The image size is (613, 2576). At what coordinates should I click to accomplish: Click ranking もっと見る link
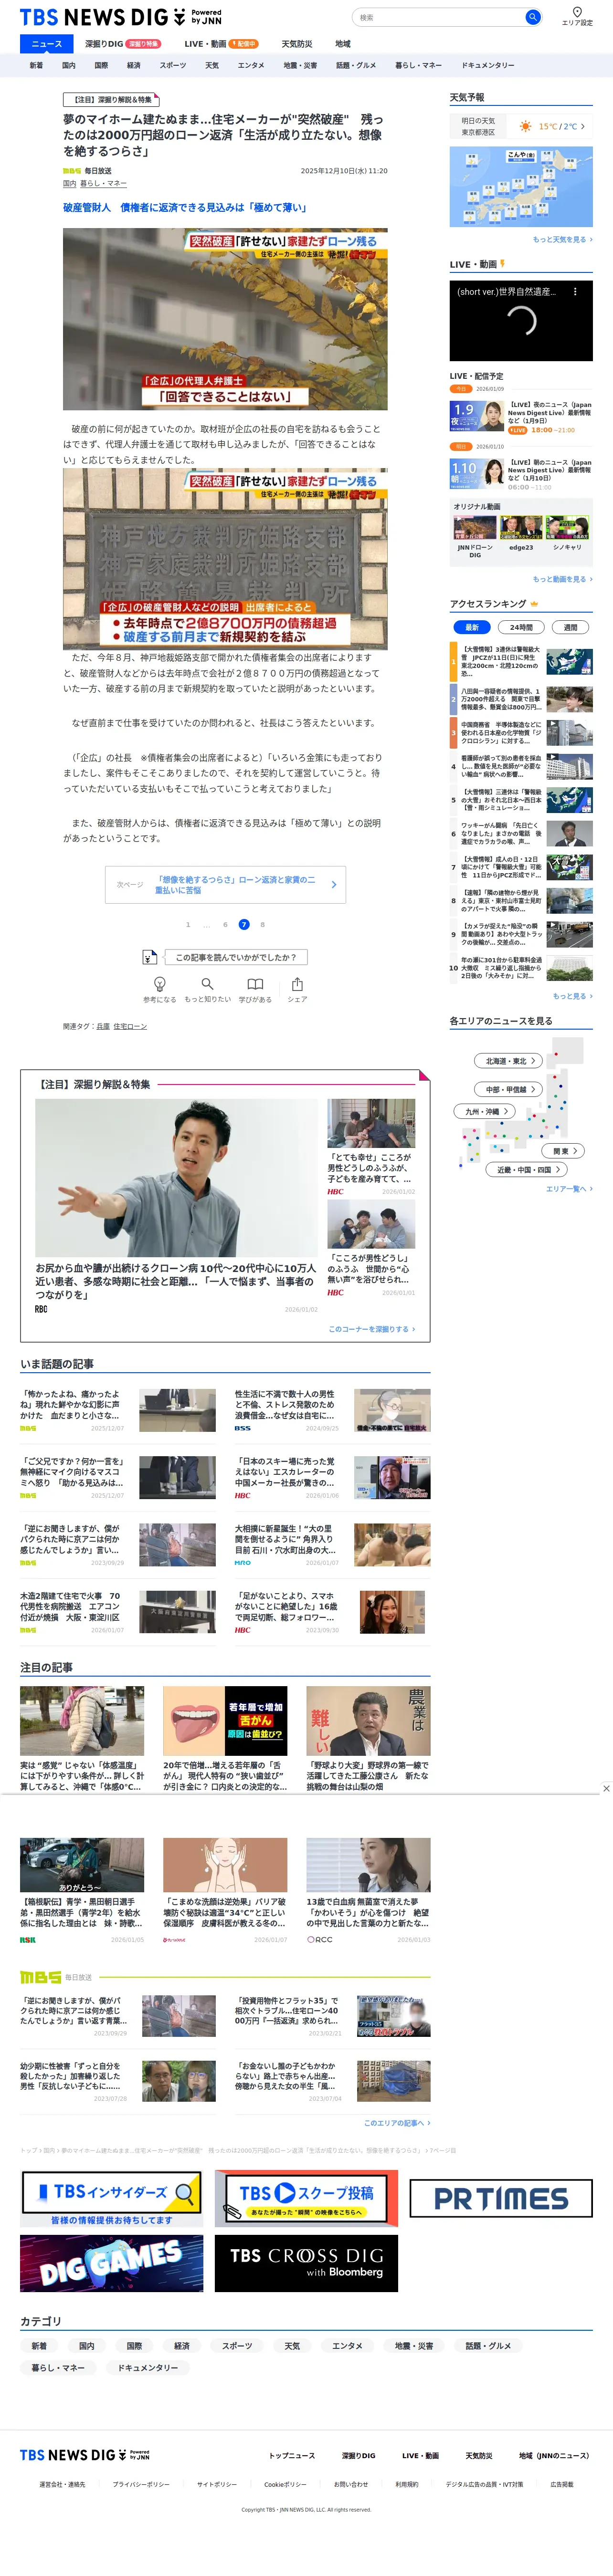pos(572,996)
